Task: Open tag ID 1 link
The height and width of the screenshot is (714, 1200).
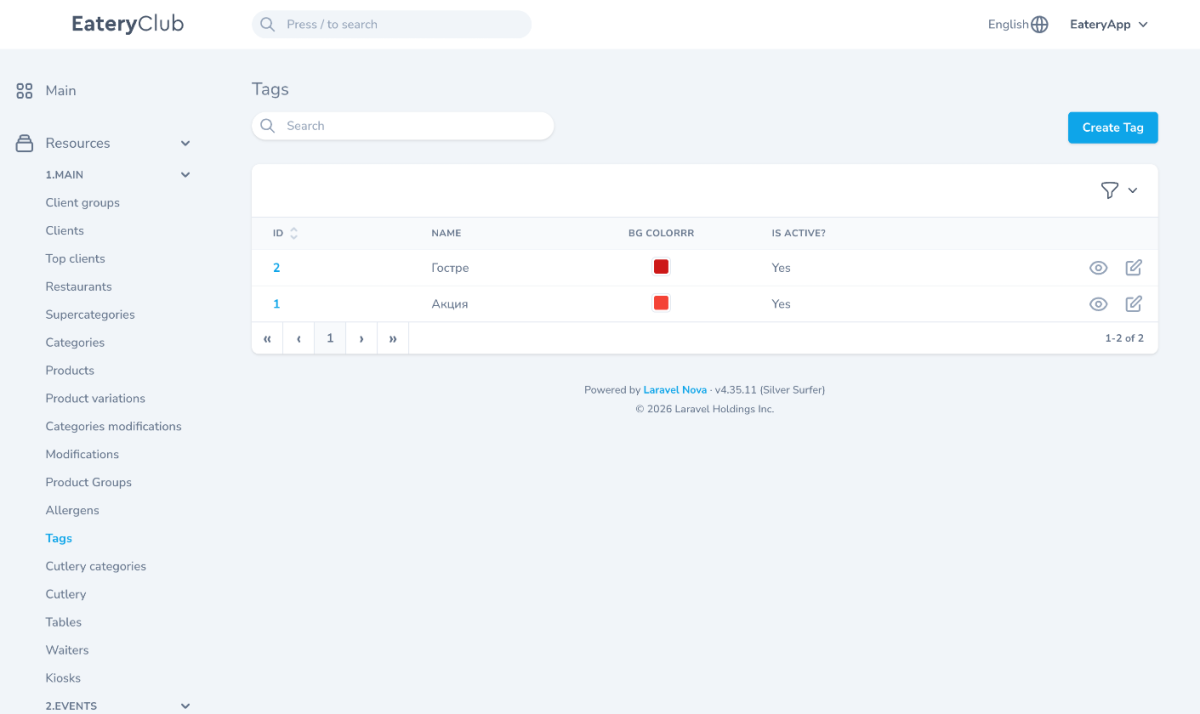Action: (x=277, y=304)
